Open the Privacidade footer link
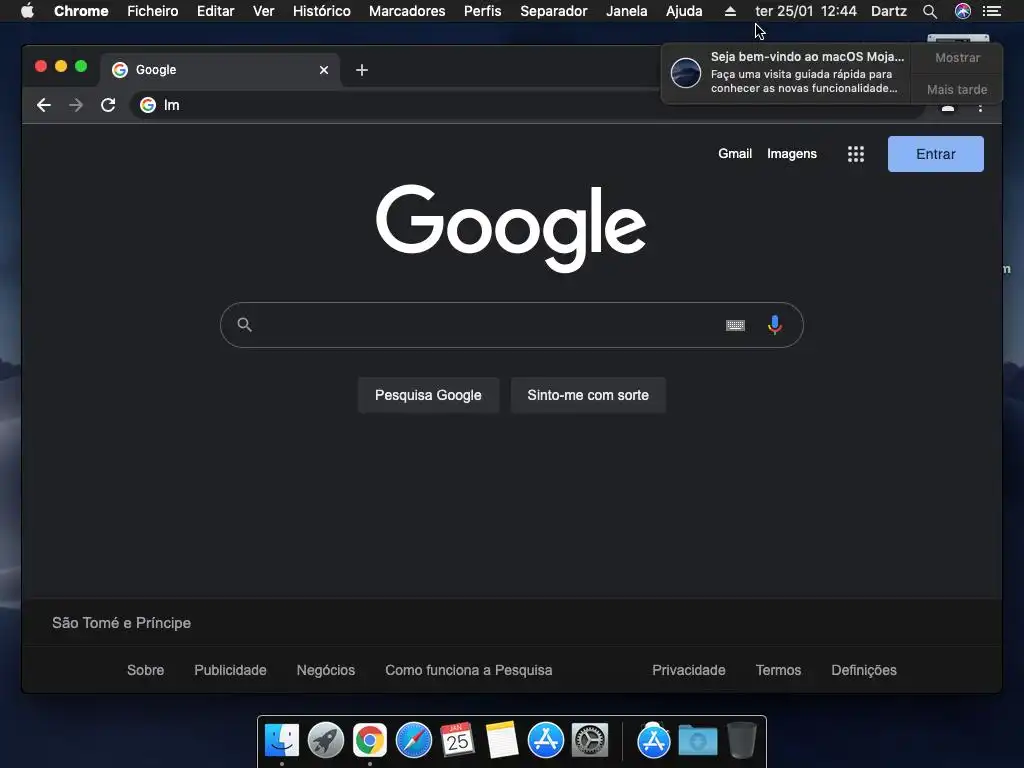The height and width of the screenshot is (768, 1024). coord(689,670)
